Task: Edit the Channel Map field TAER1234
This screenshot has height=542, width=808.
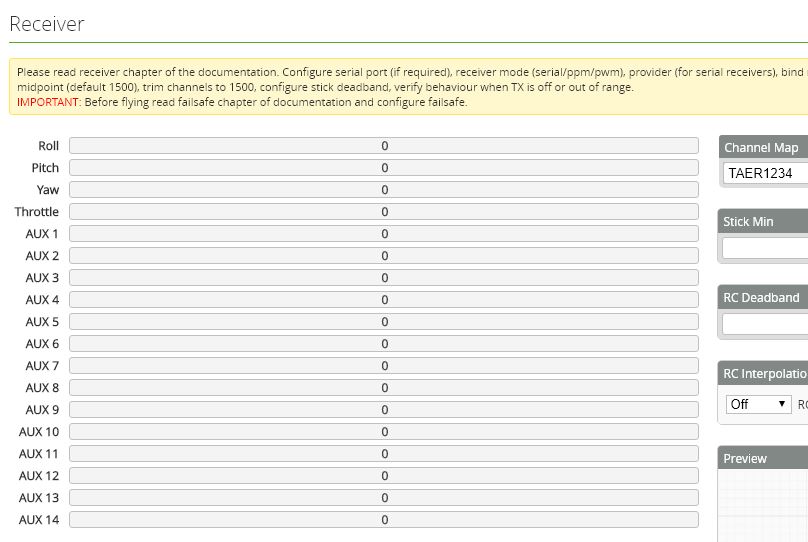Action: (765, 173)
